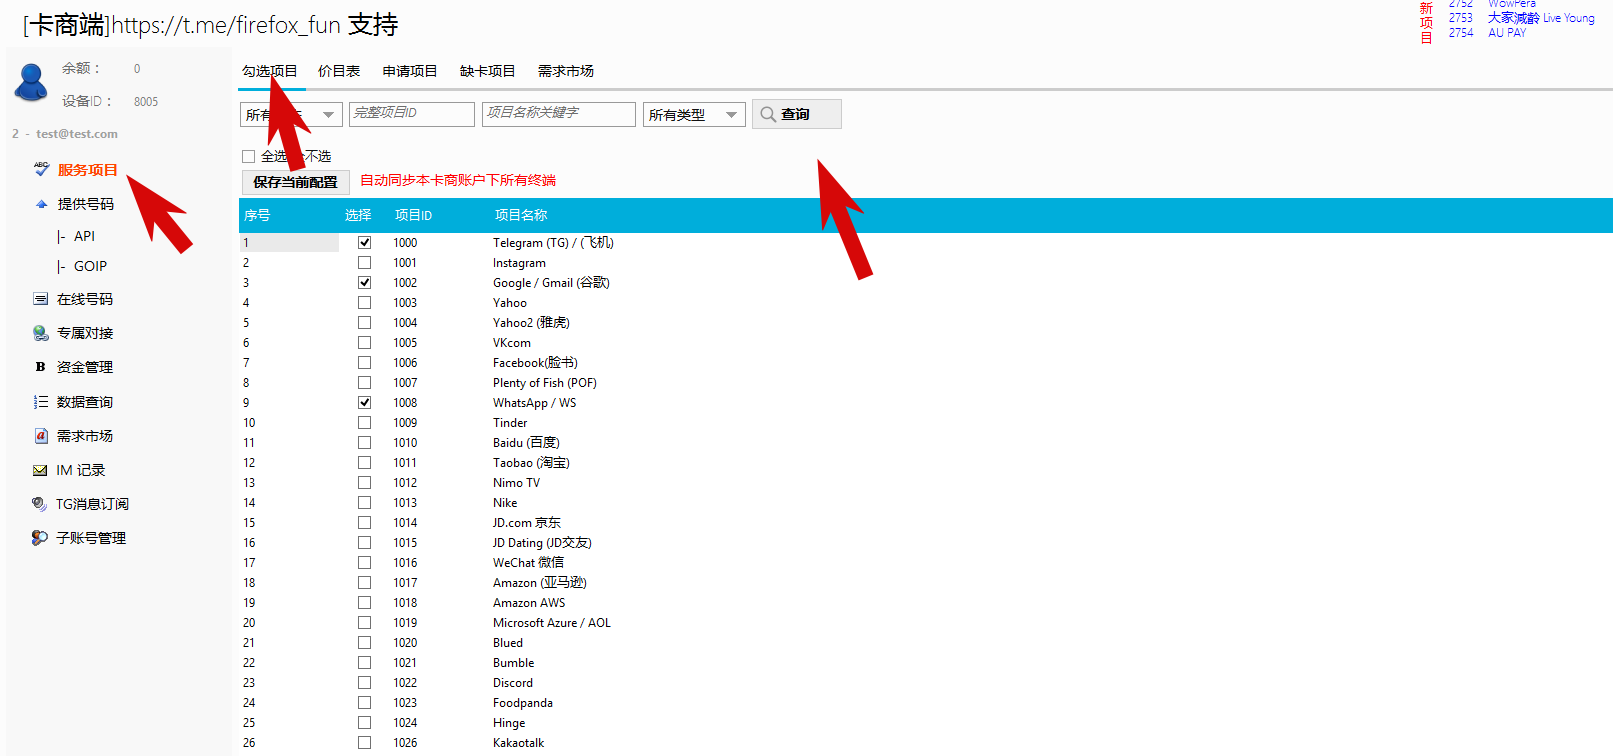Open the first filter dropdown near 完整项目ID

tap(291, 114)
